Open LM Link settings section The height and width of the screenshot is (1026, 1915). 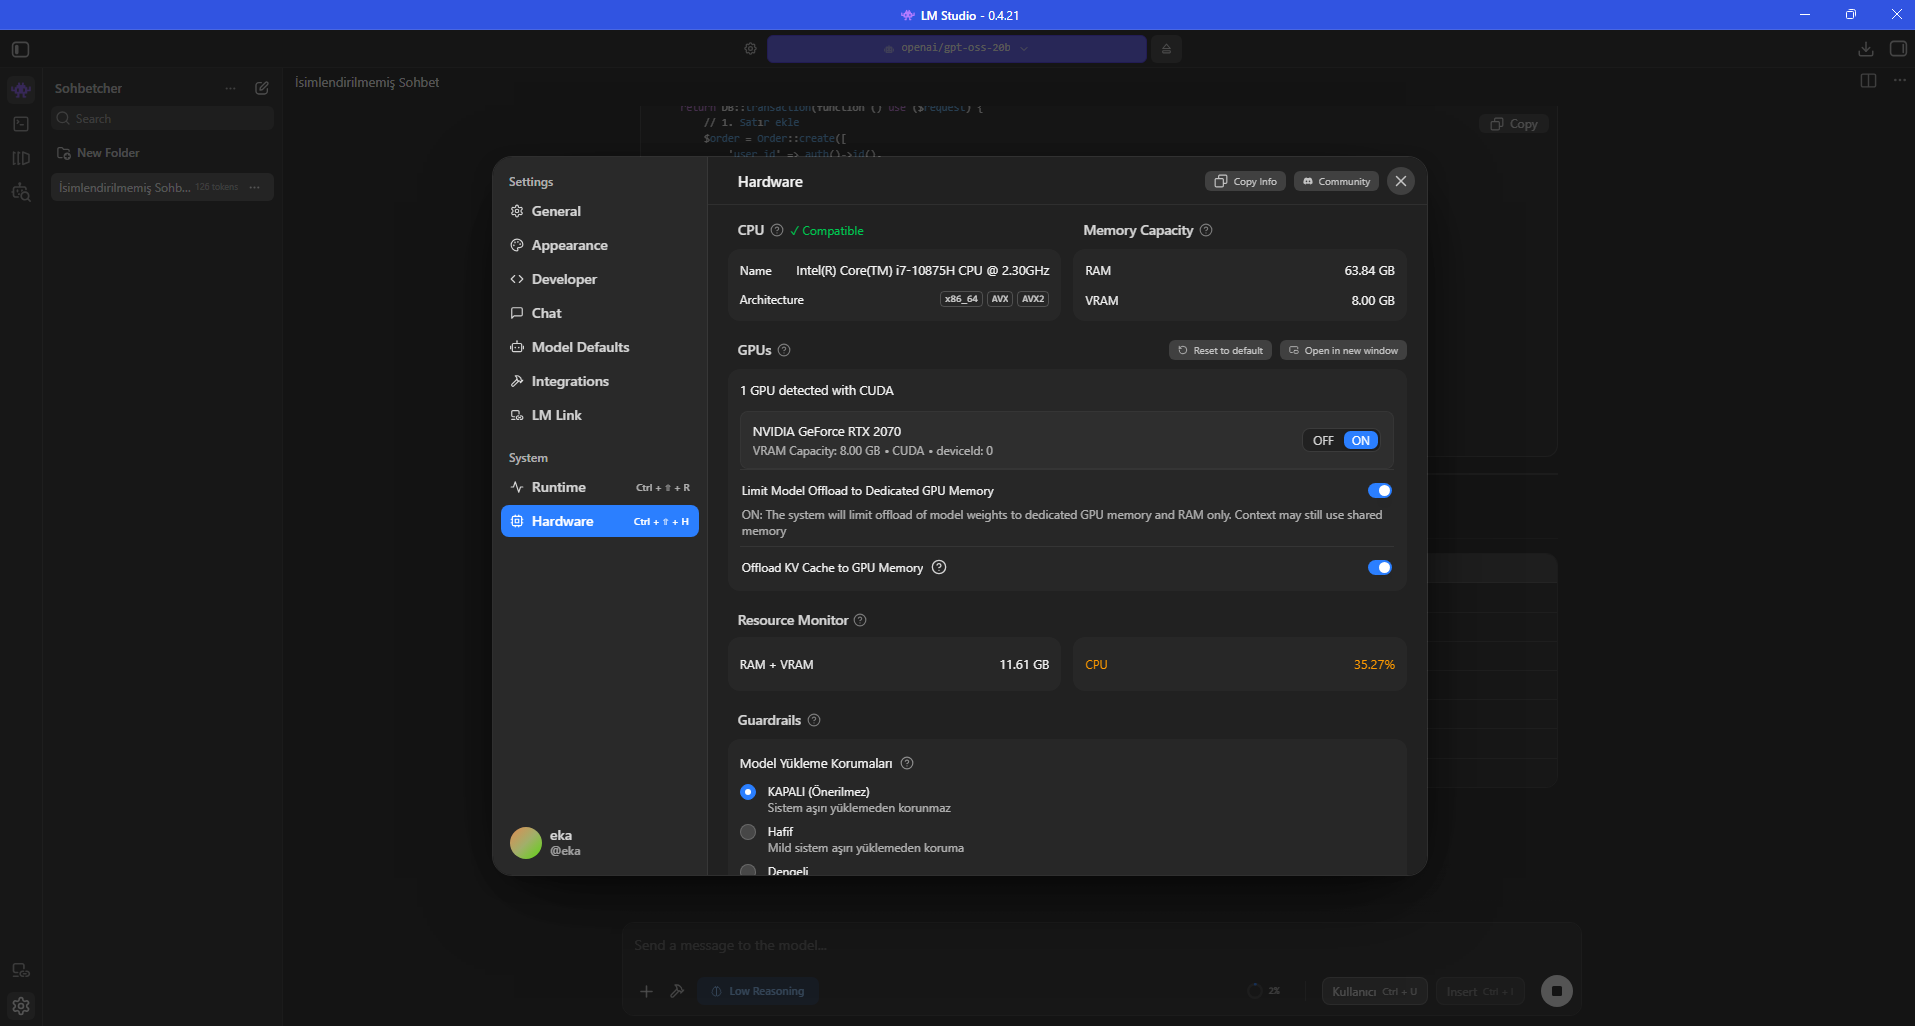pyautogui.click(x=600, y=415)
